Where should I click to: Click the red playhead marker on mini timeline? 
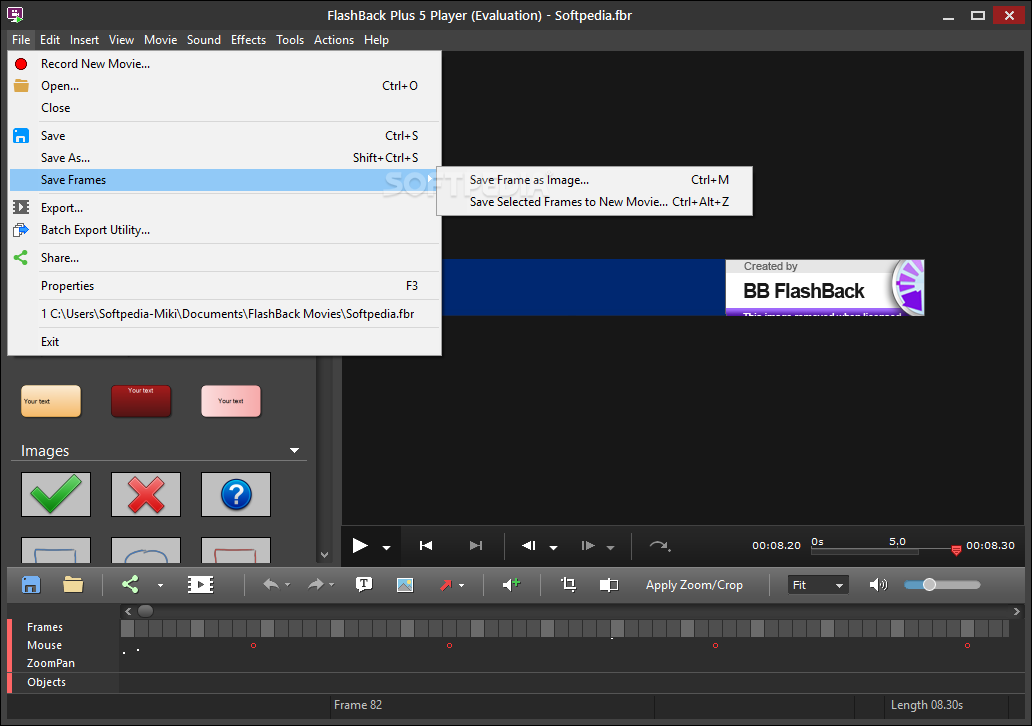pos(956,550)
